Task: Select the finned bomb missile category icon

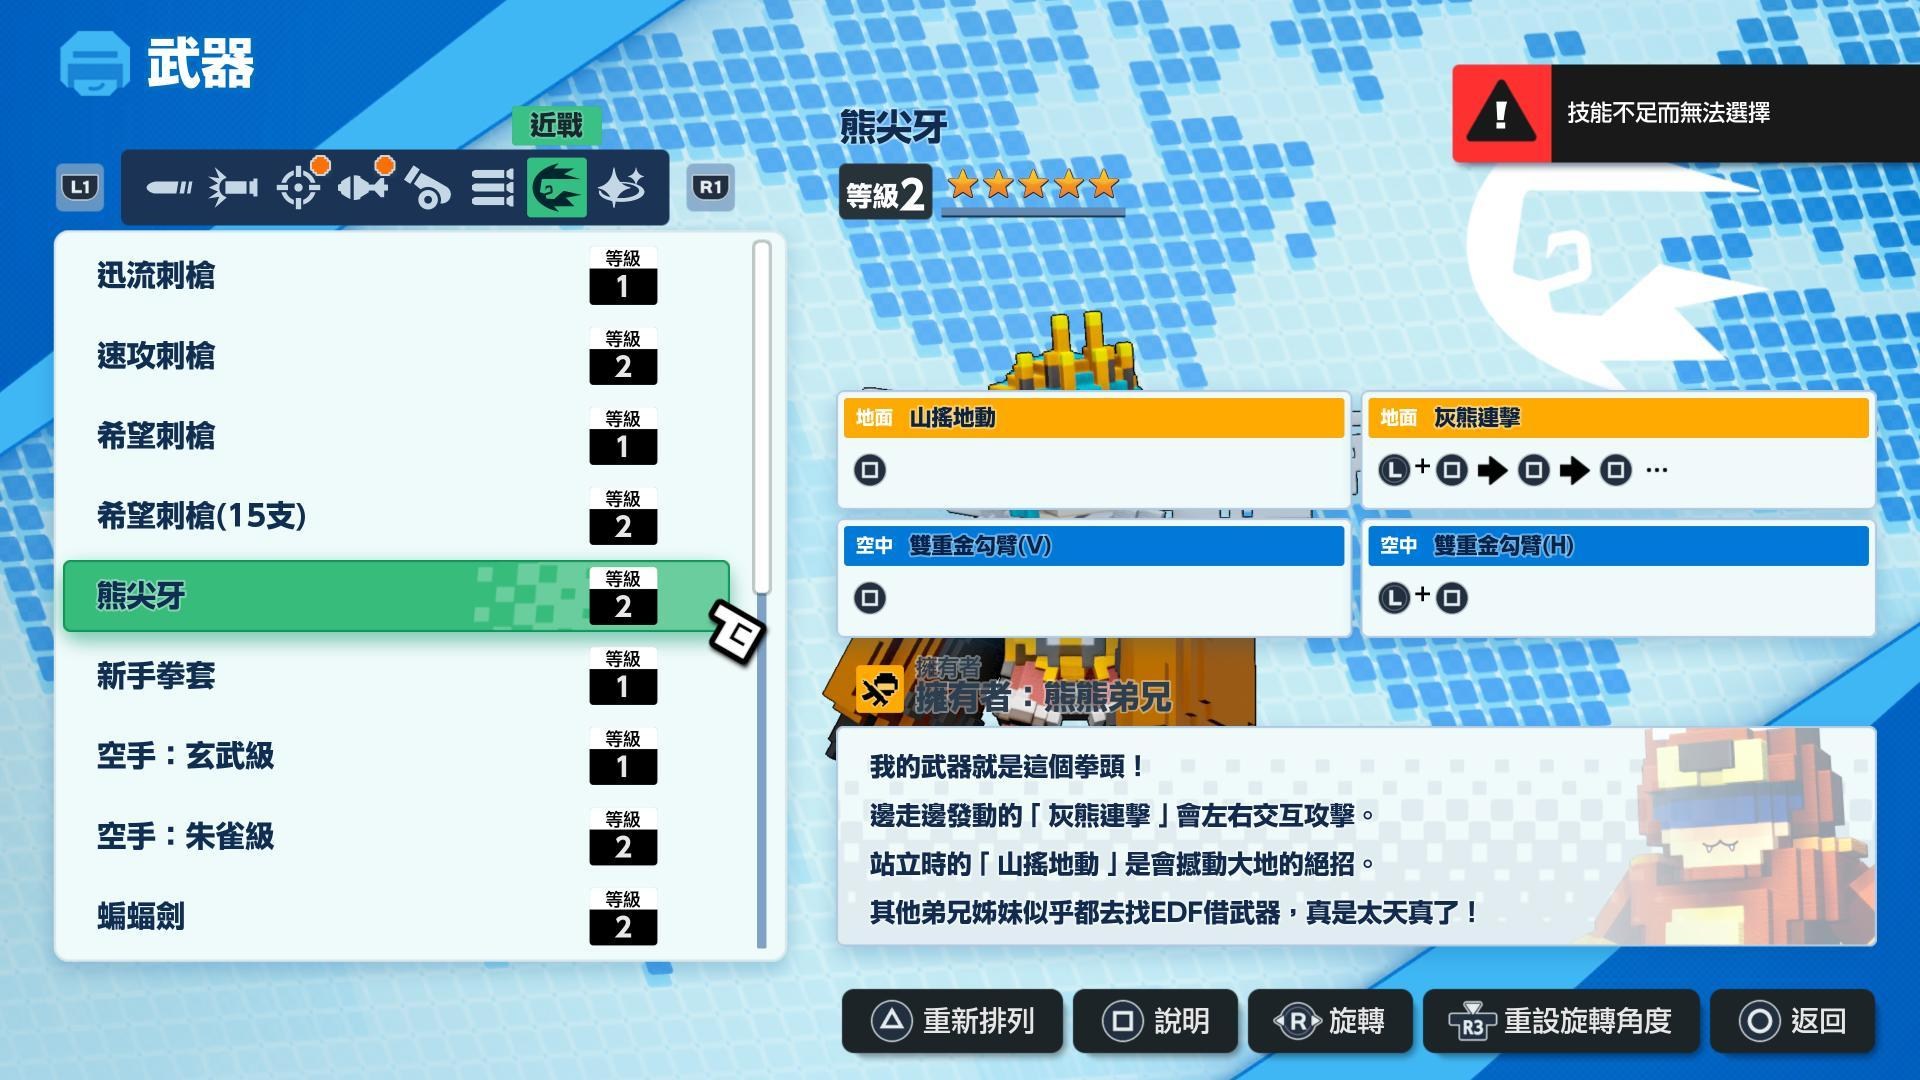Action: coord(363,187)
